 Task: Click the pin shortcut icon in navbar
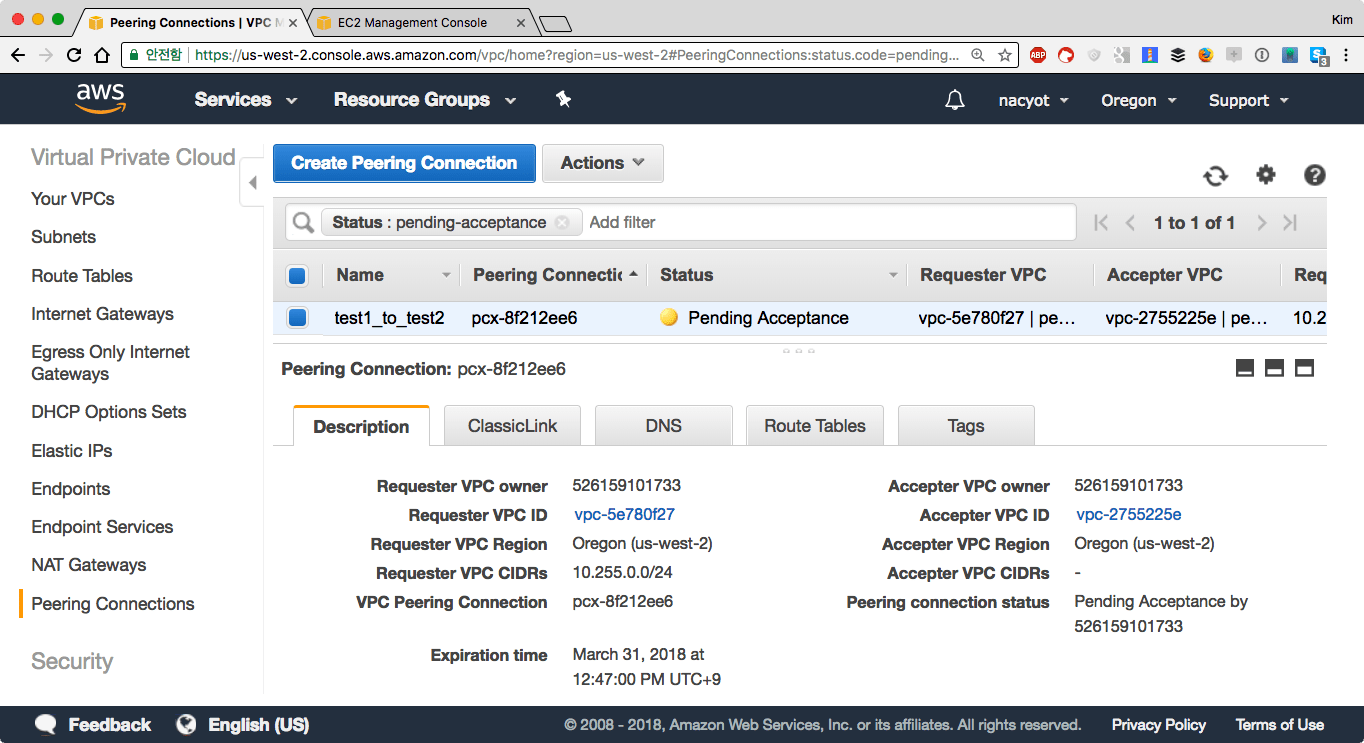[x=563, y=99]
